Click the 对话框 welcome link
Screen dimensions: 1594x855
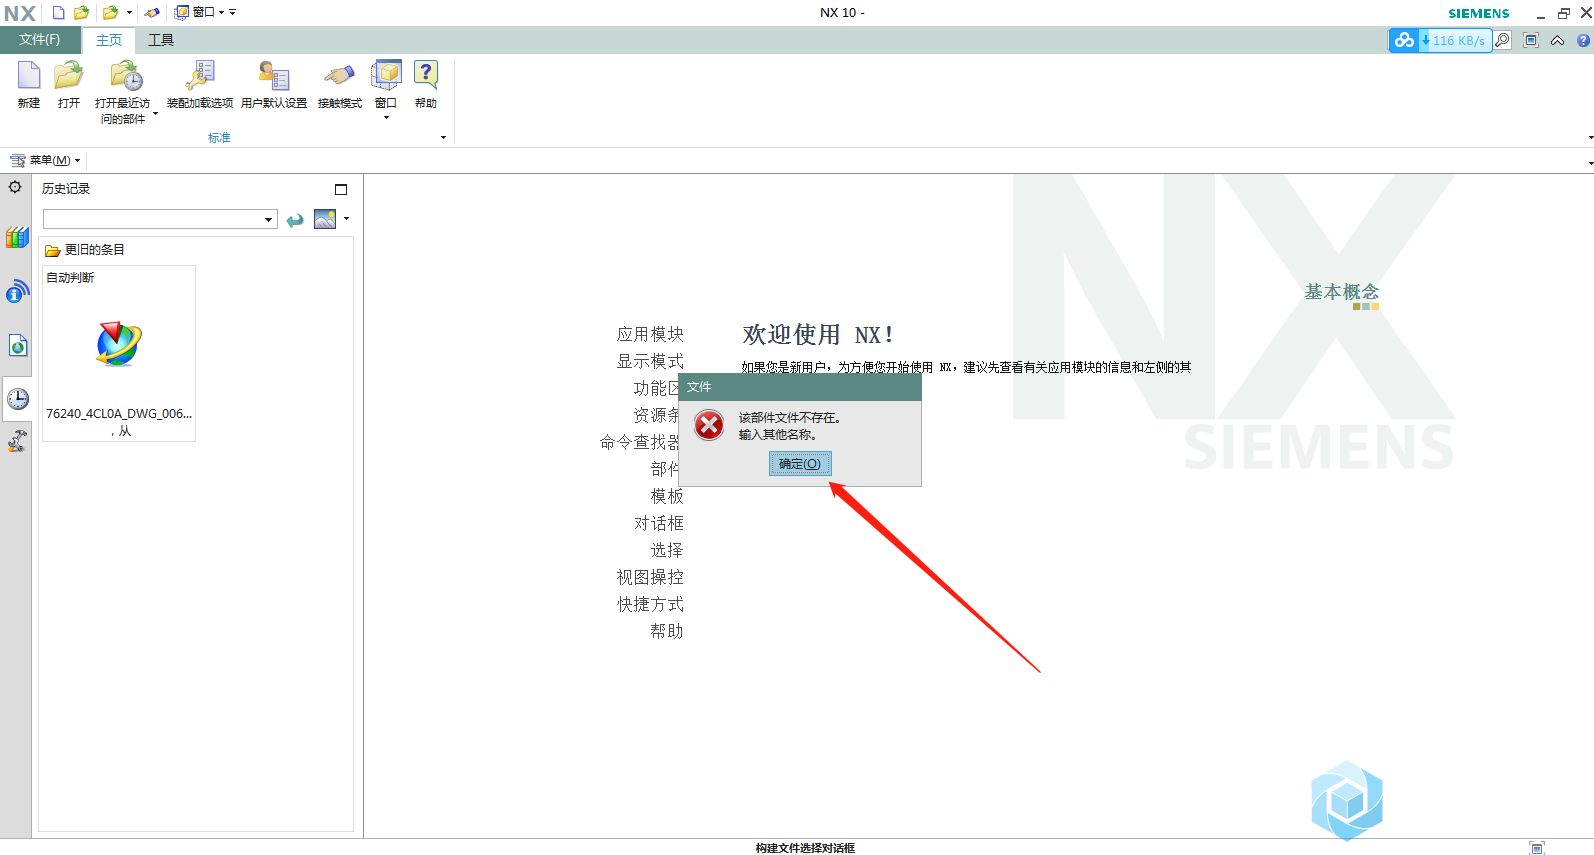659,523
